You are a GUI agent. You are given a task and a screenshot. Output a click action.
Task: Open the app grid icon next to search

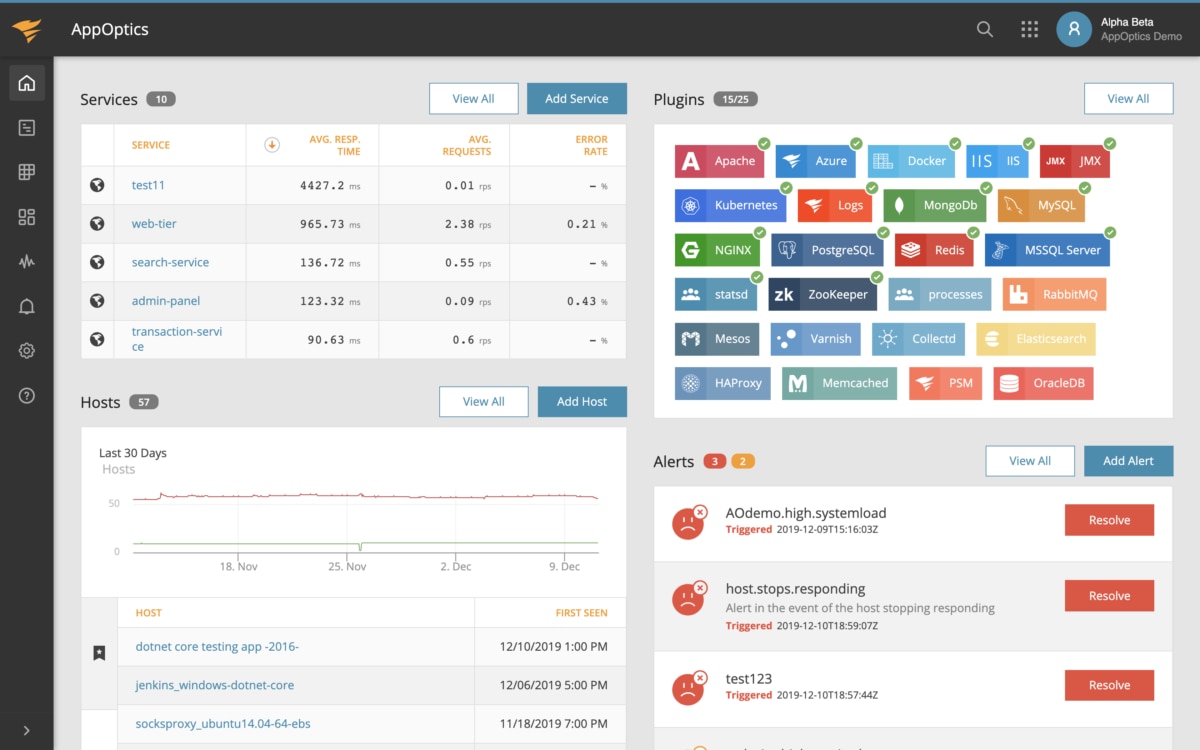click(x=1029, y=29)
